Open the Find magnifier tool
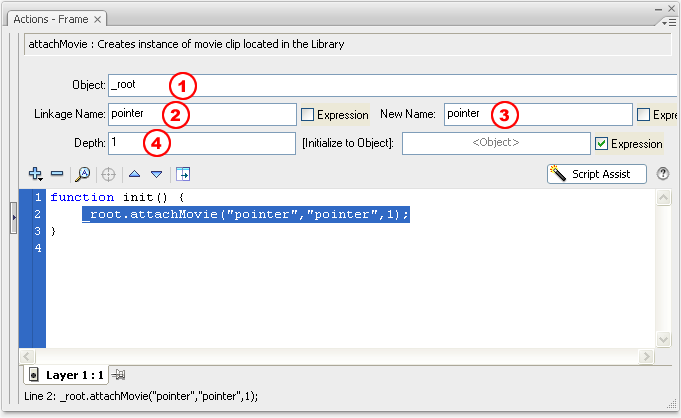 pos(83,174)
